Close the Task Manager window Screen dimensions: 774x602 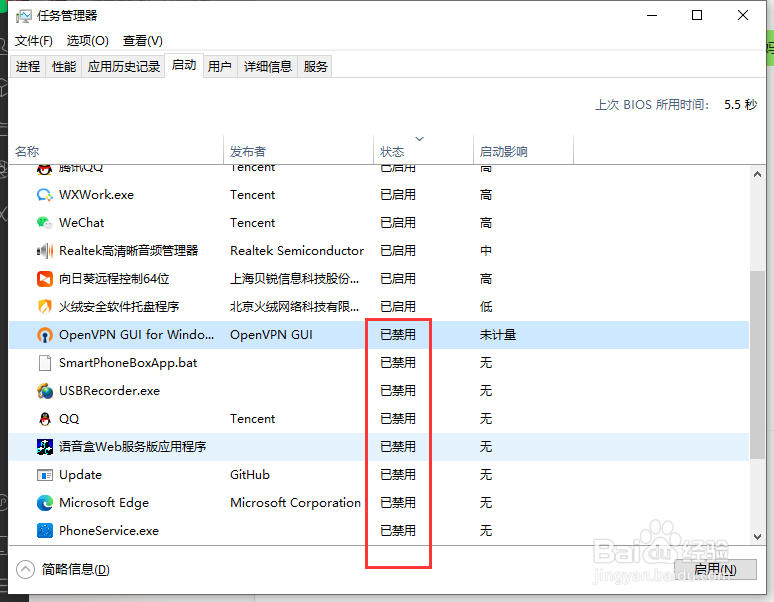[743, 15]
